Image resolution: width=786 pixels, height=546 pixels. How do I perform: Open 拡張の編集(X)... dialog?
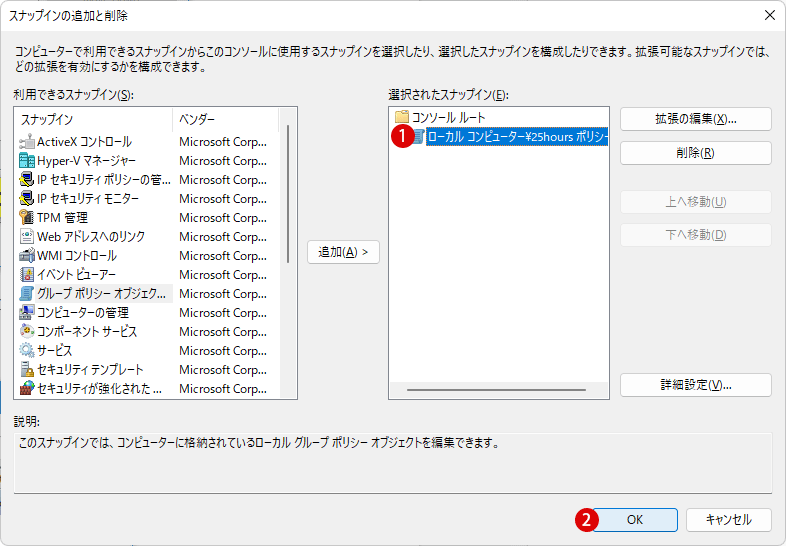696,119
